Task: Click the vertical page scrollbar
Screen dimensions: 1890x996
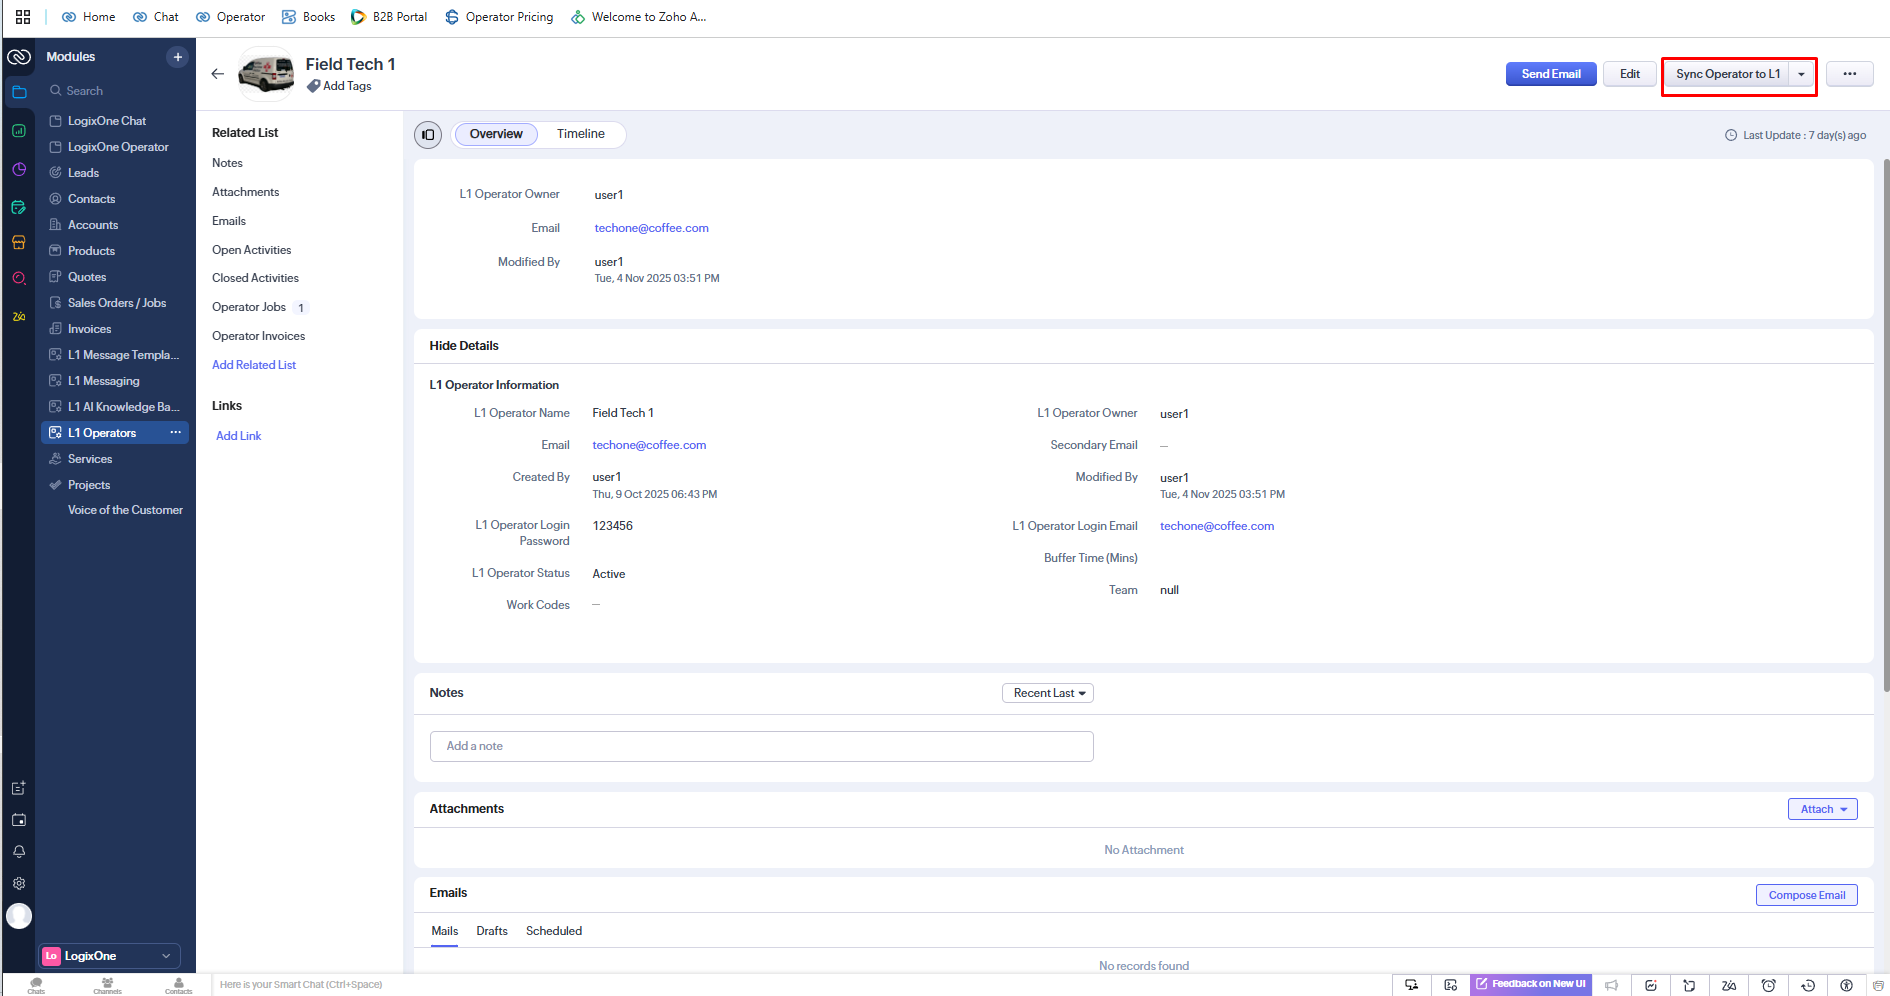Action: coord(1885,420)
